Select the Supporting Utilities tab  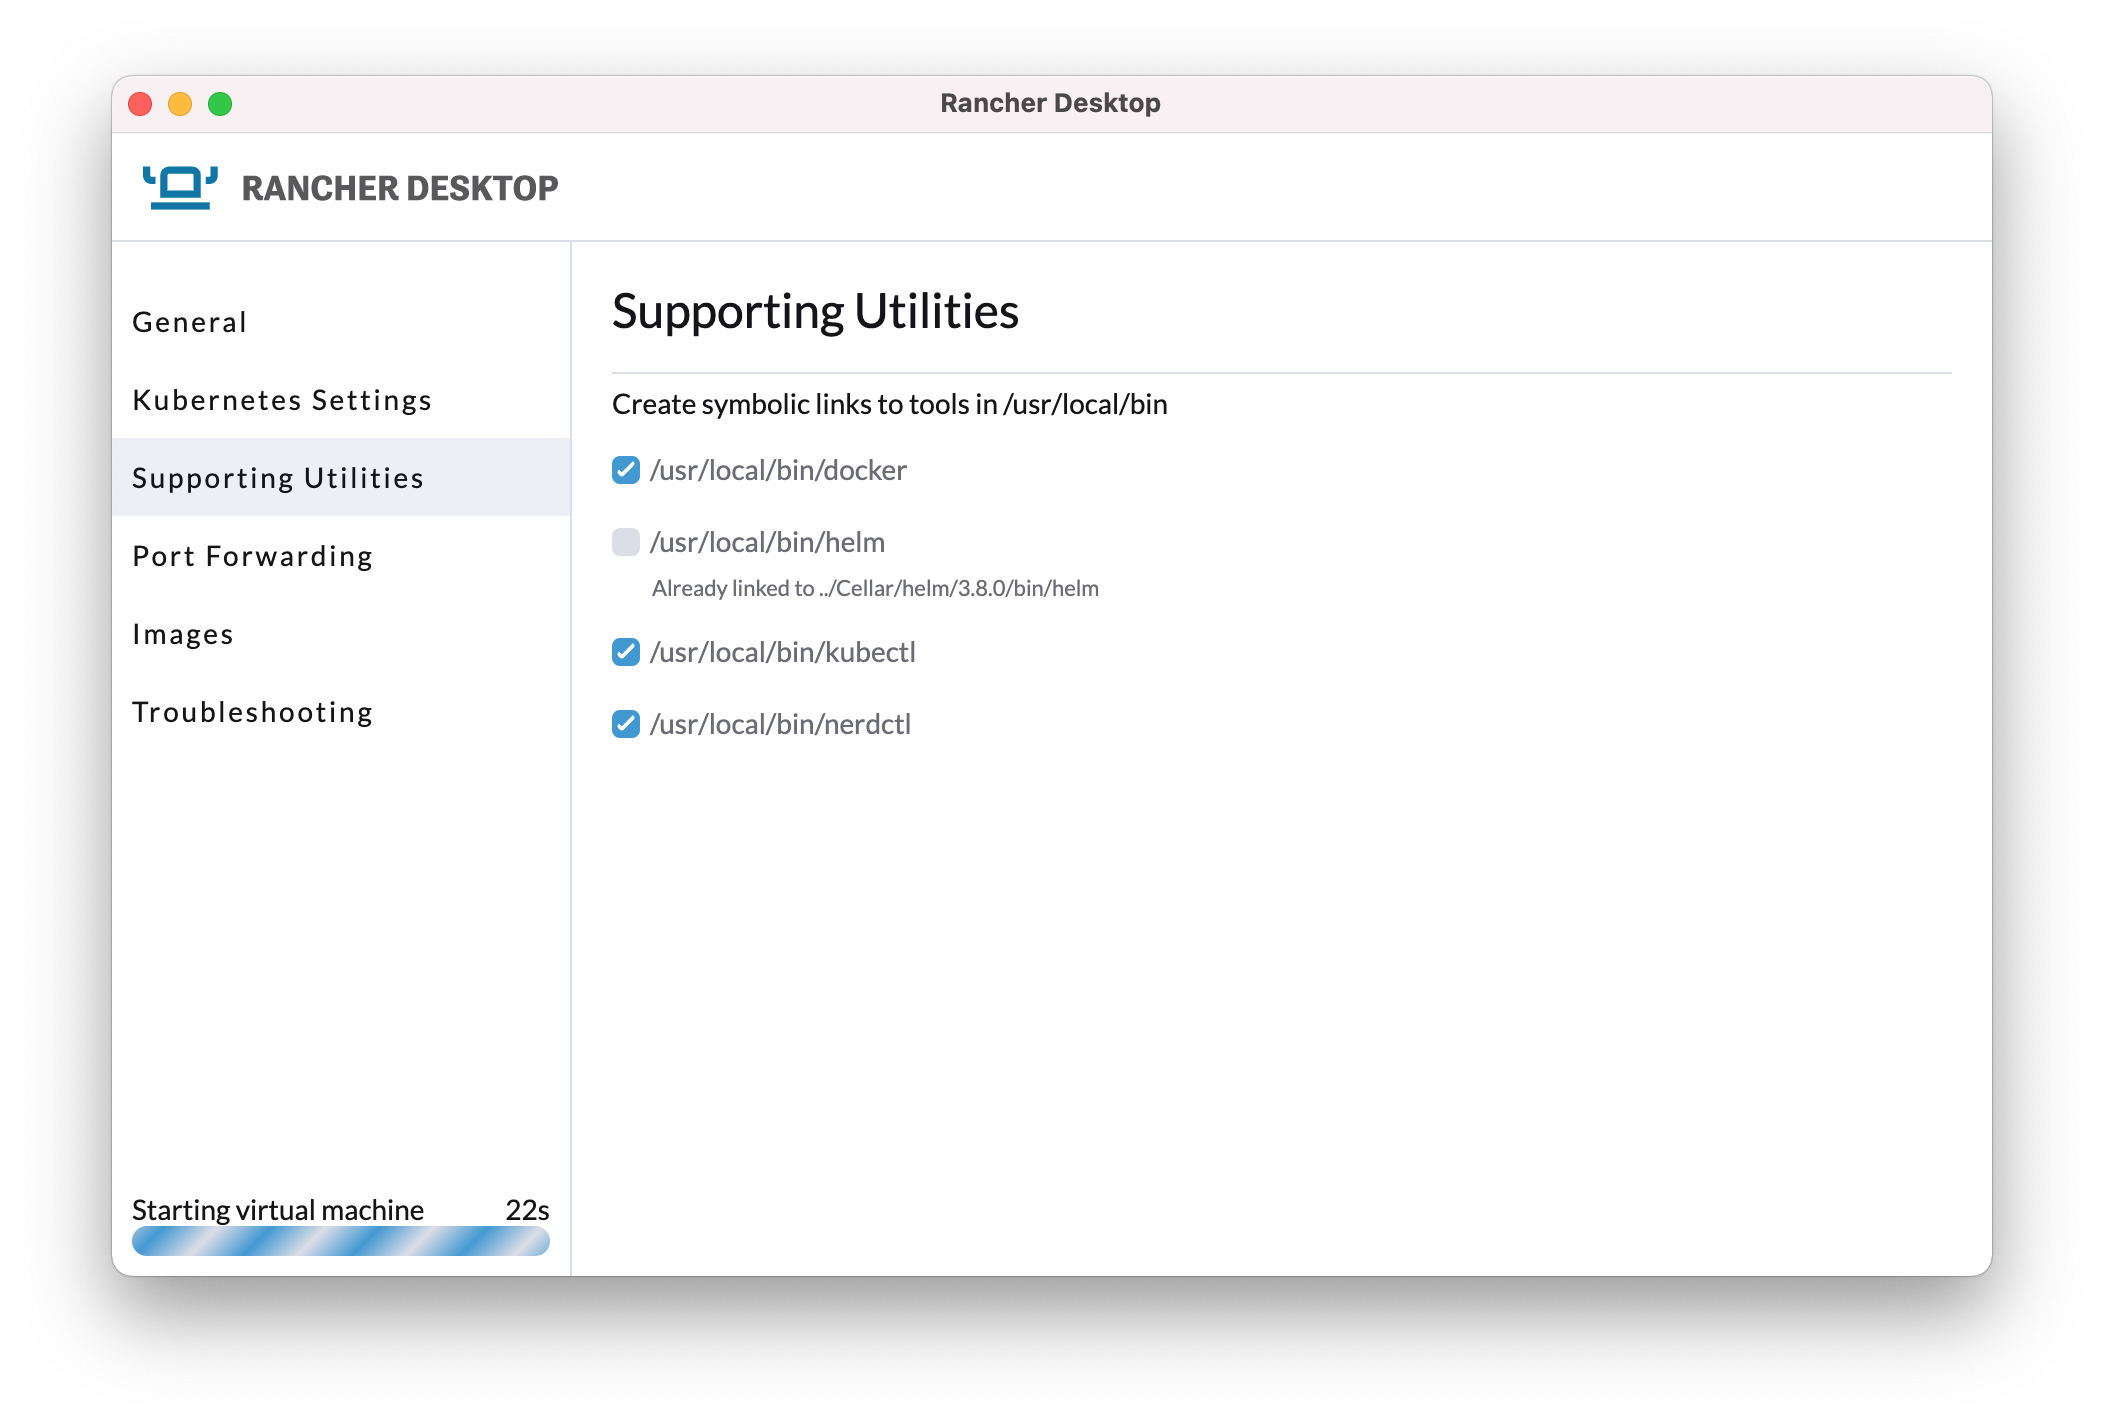pos(279,477)
